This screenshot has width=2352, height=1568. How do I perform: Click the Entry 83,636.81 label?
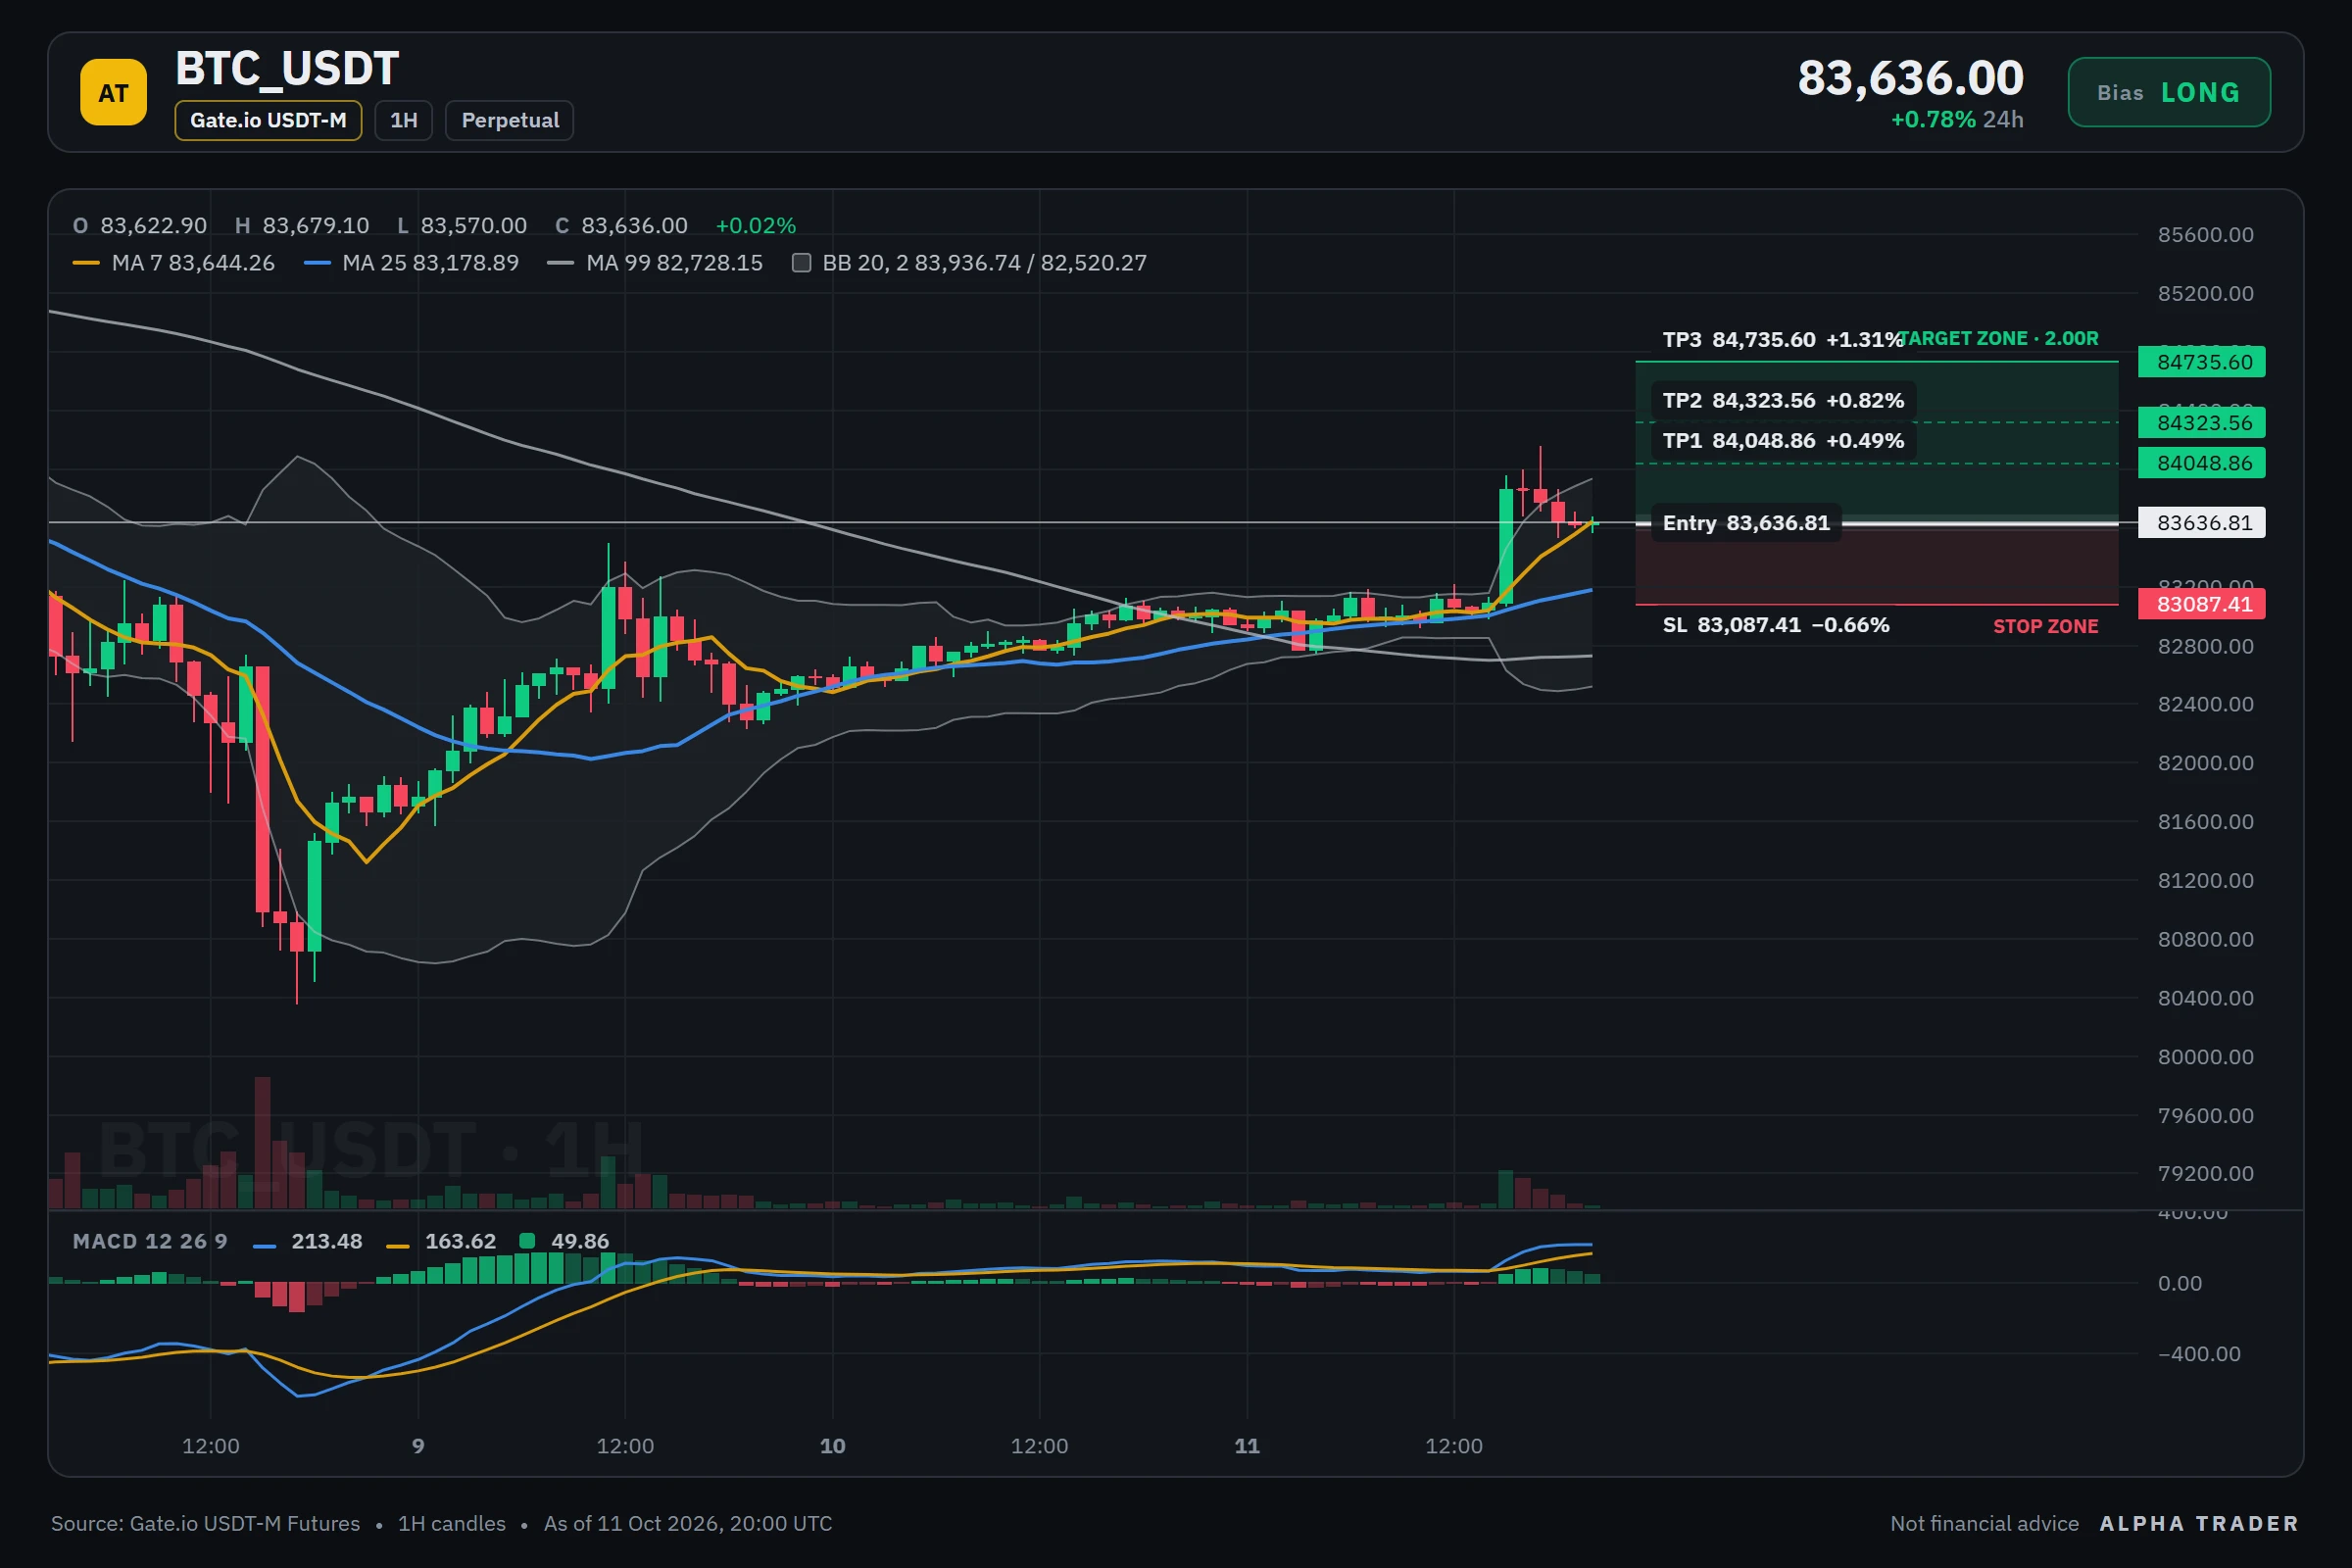pos(1746,523)
